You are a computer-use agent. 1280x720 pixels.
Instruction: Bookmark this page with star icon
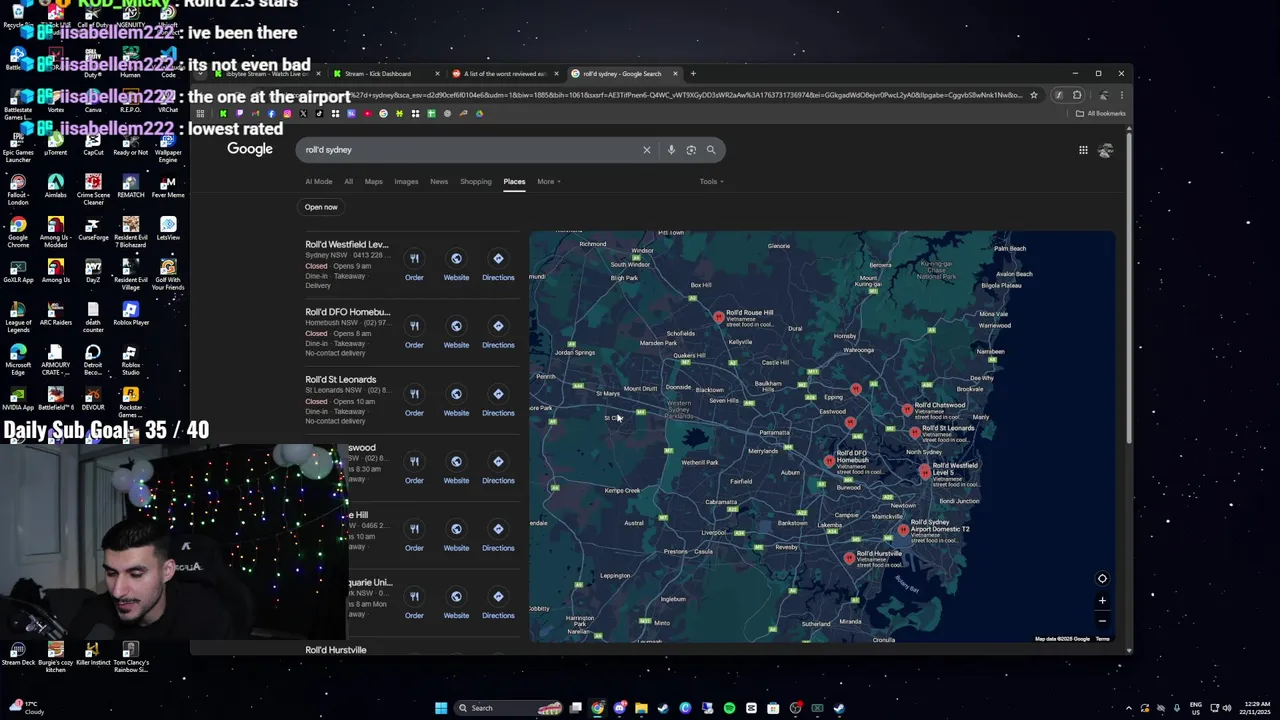pos(1034,95)
